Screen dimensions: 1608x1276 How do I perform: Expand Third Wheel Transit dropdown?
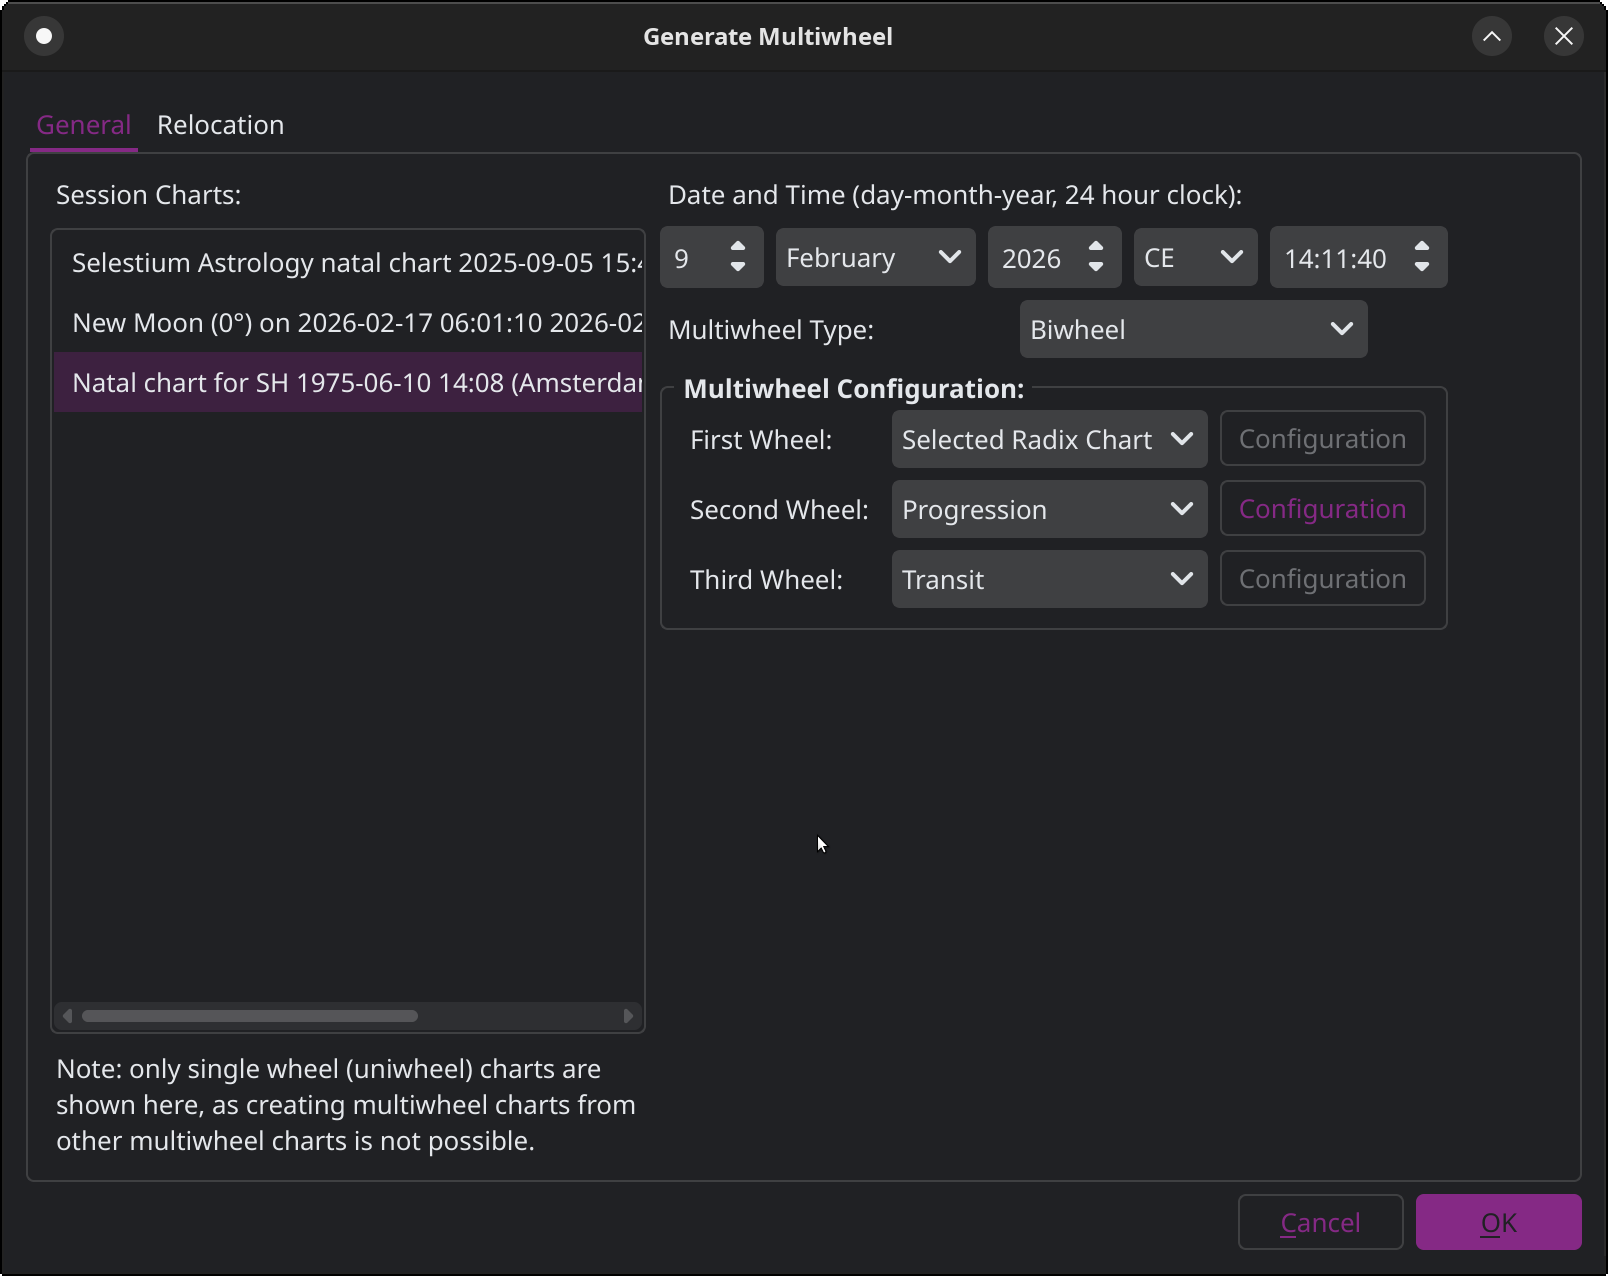(1048, 580)
